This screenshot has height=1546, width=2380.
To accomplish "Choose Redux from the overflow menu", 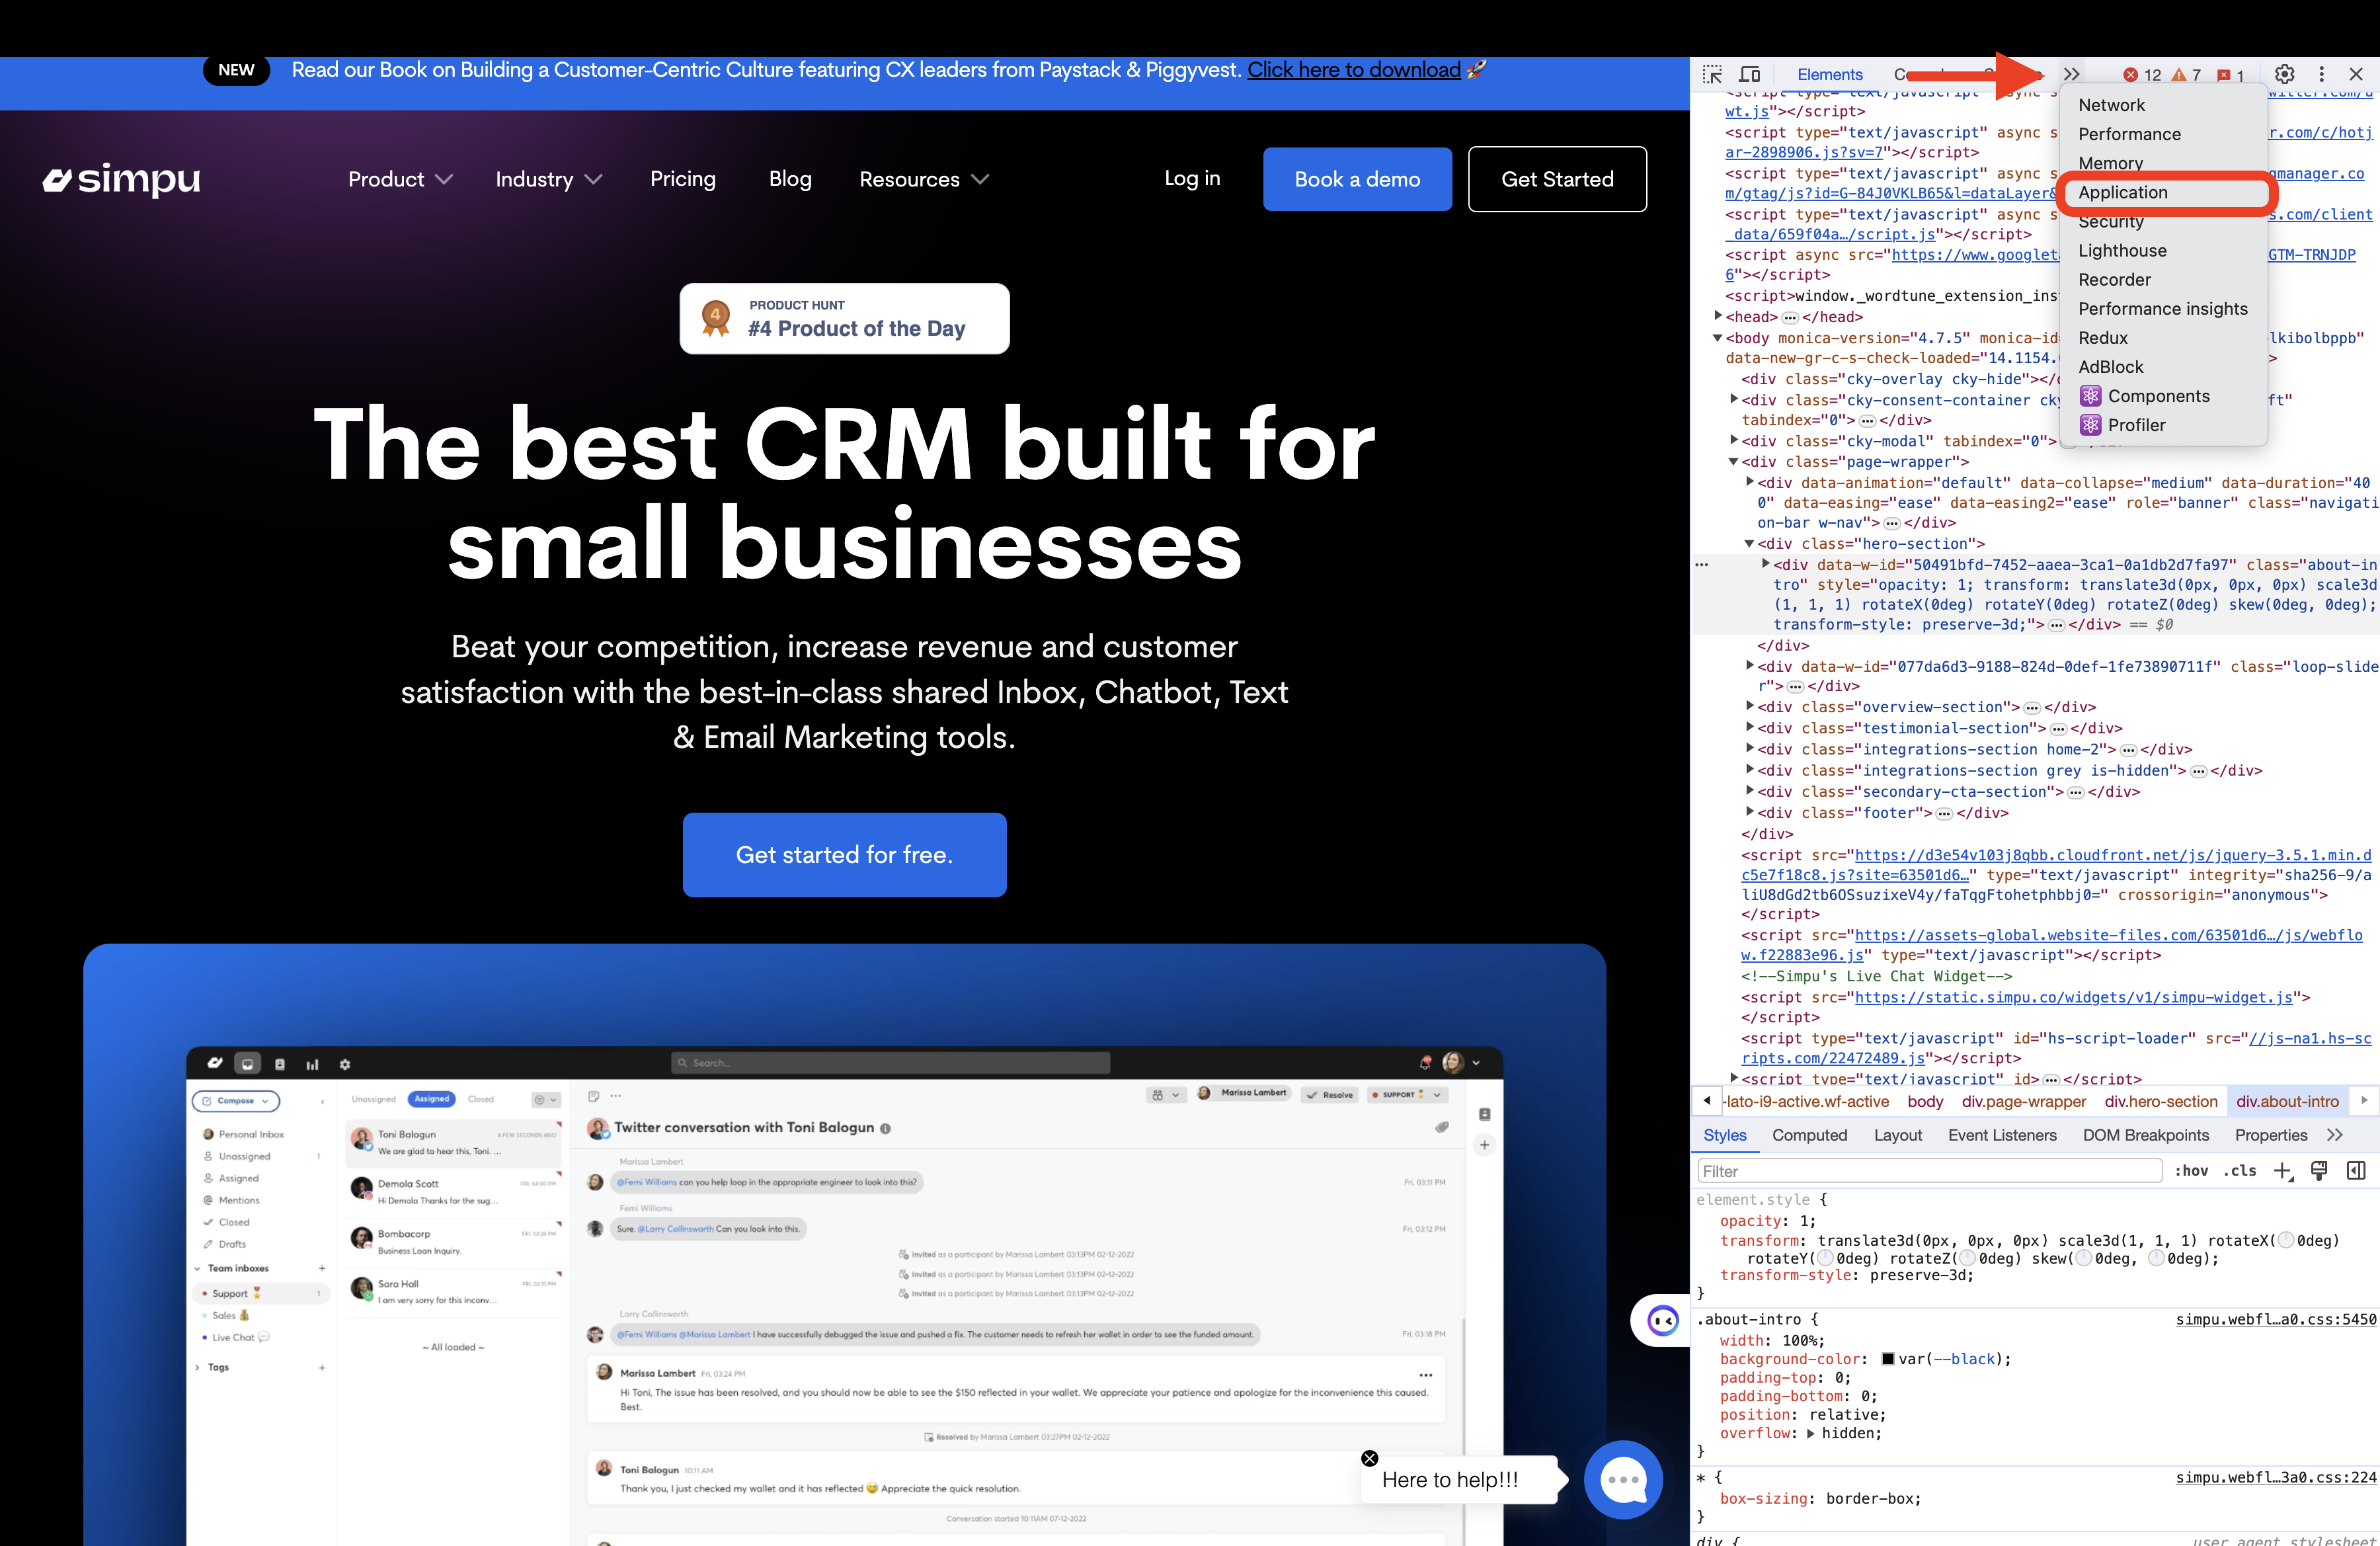I will (x=2102, y=338).
